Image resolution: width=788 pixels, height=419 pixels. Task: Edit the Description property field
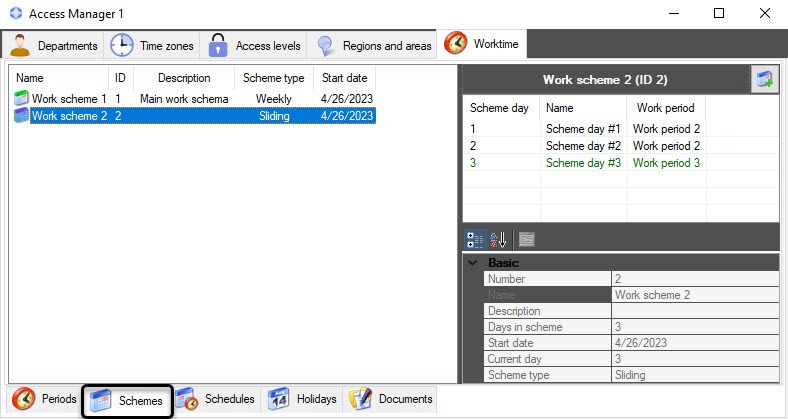point(695,311)
